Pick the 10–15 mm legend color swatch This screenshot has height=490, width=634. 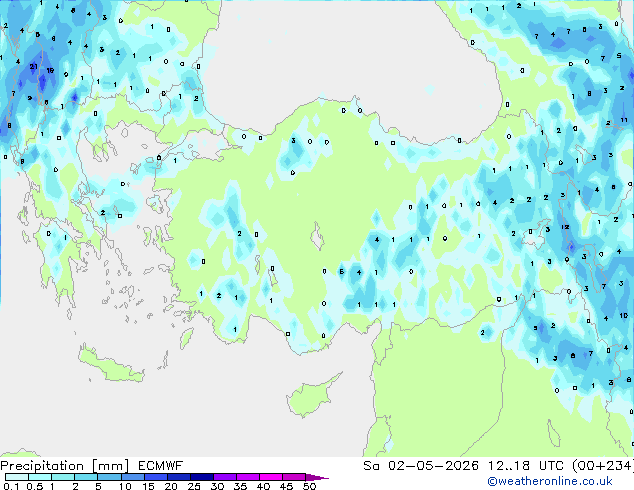[x=132, y=477]
